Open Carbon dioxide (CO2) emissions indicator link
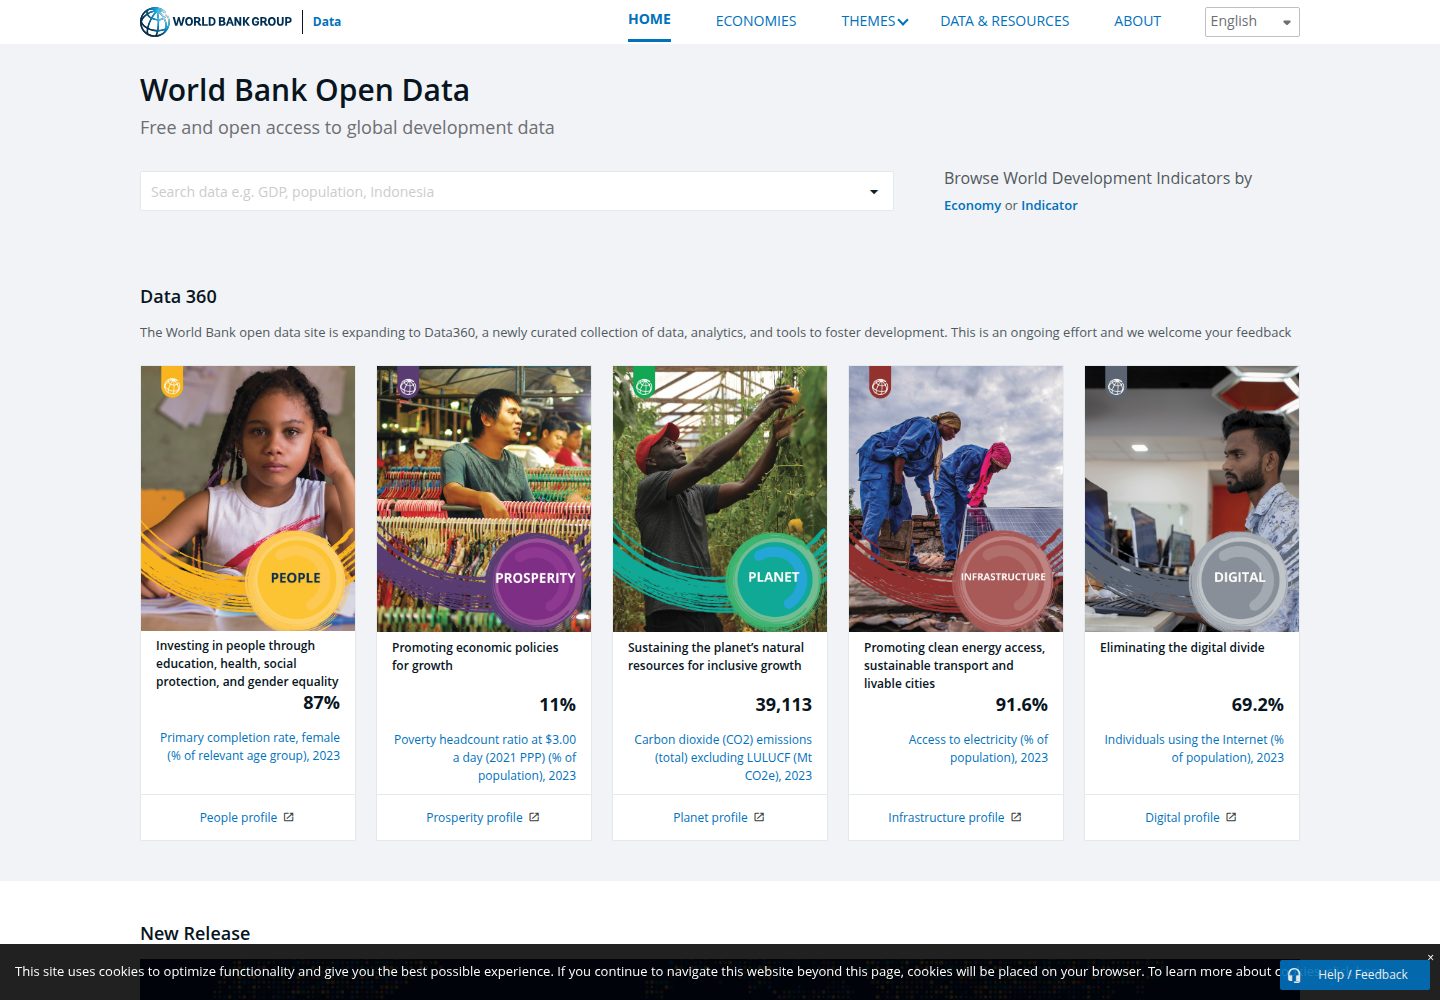Image resolution: width=1440 pixels, height=1000 pixels. point(723,757)
